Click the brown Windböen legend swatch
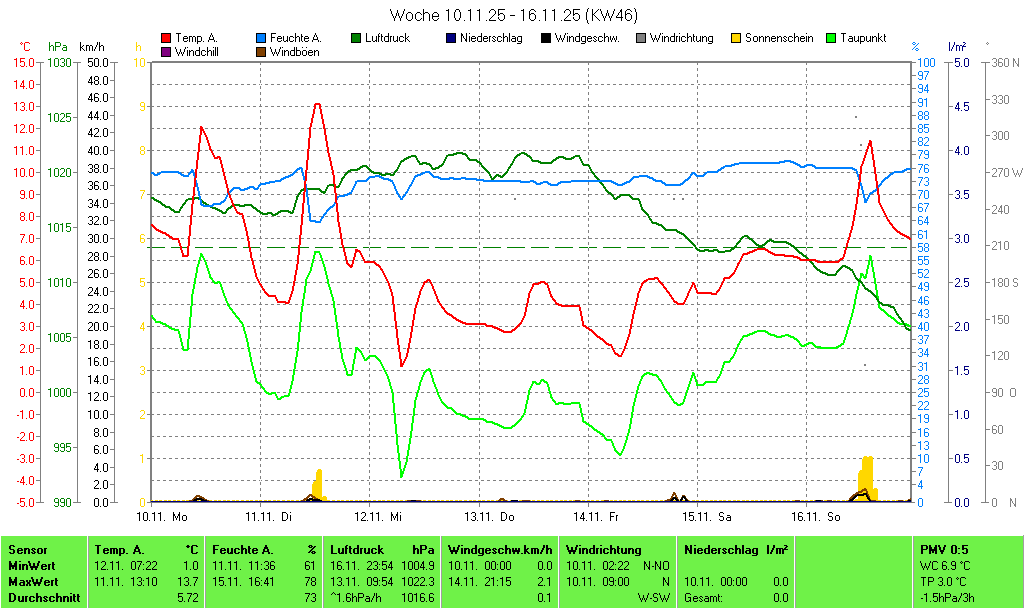1024x608 pixels. click(262, 51)
